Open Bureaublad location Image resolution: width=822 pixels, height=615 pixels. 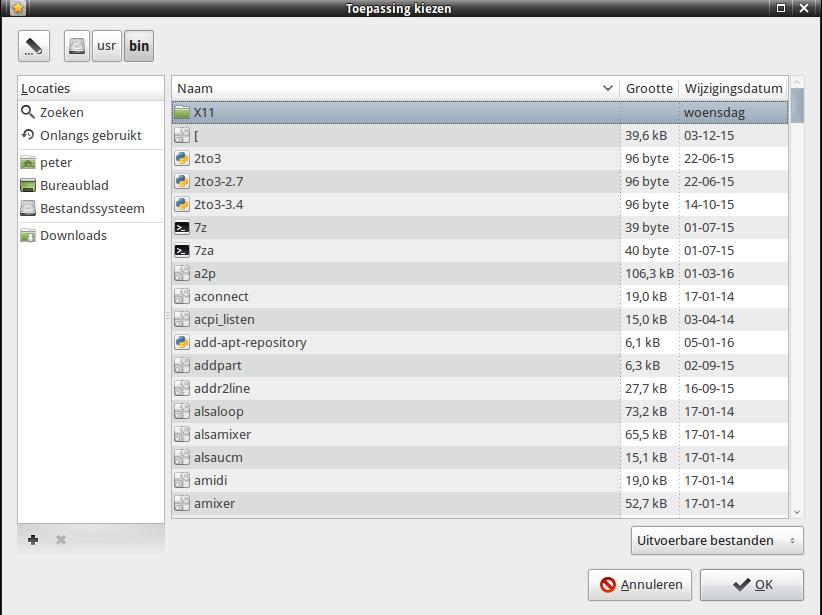[74, 185]
